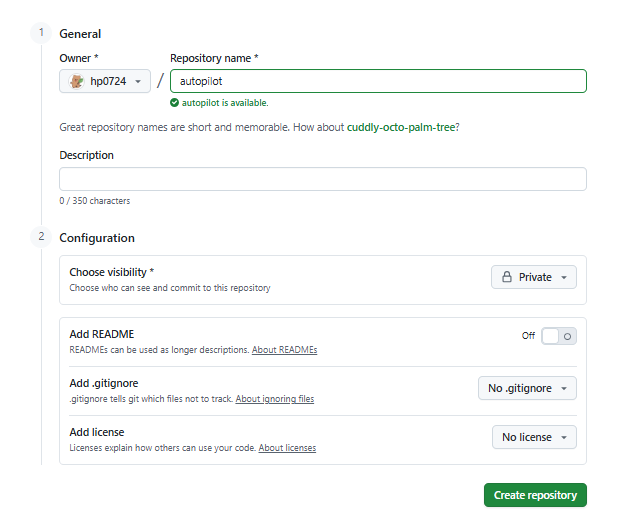Click the Description field label
Image resolution: width=629 pixels, height=532 pixels.
pyautogui.click(x=87, y=155)
